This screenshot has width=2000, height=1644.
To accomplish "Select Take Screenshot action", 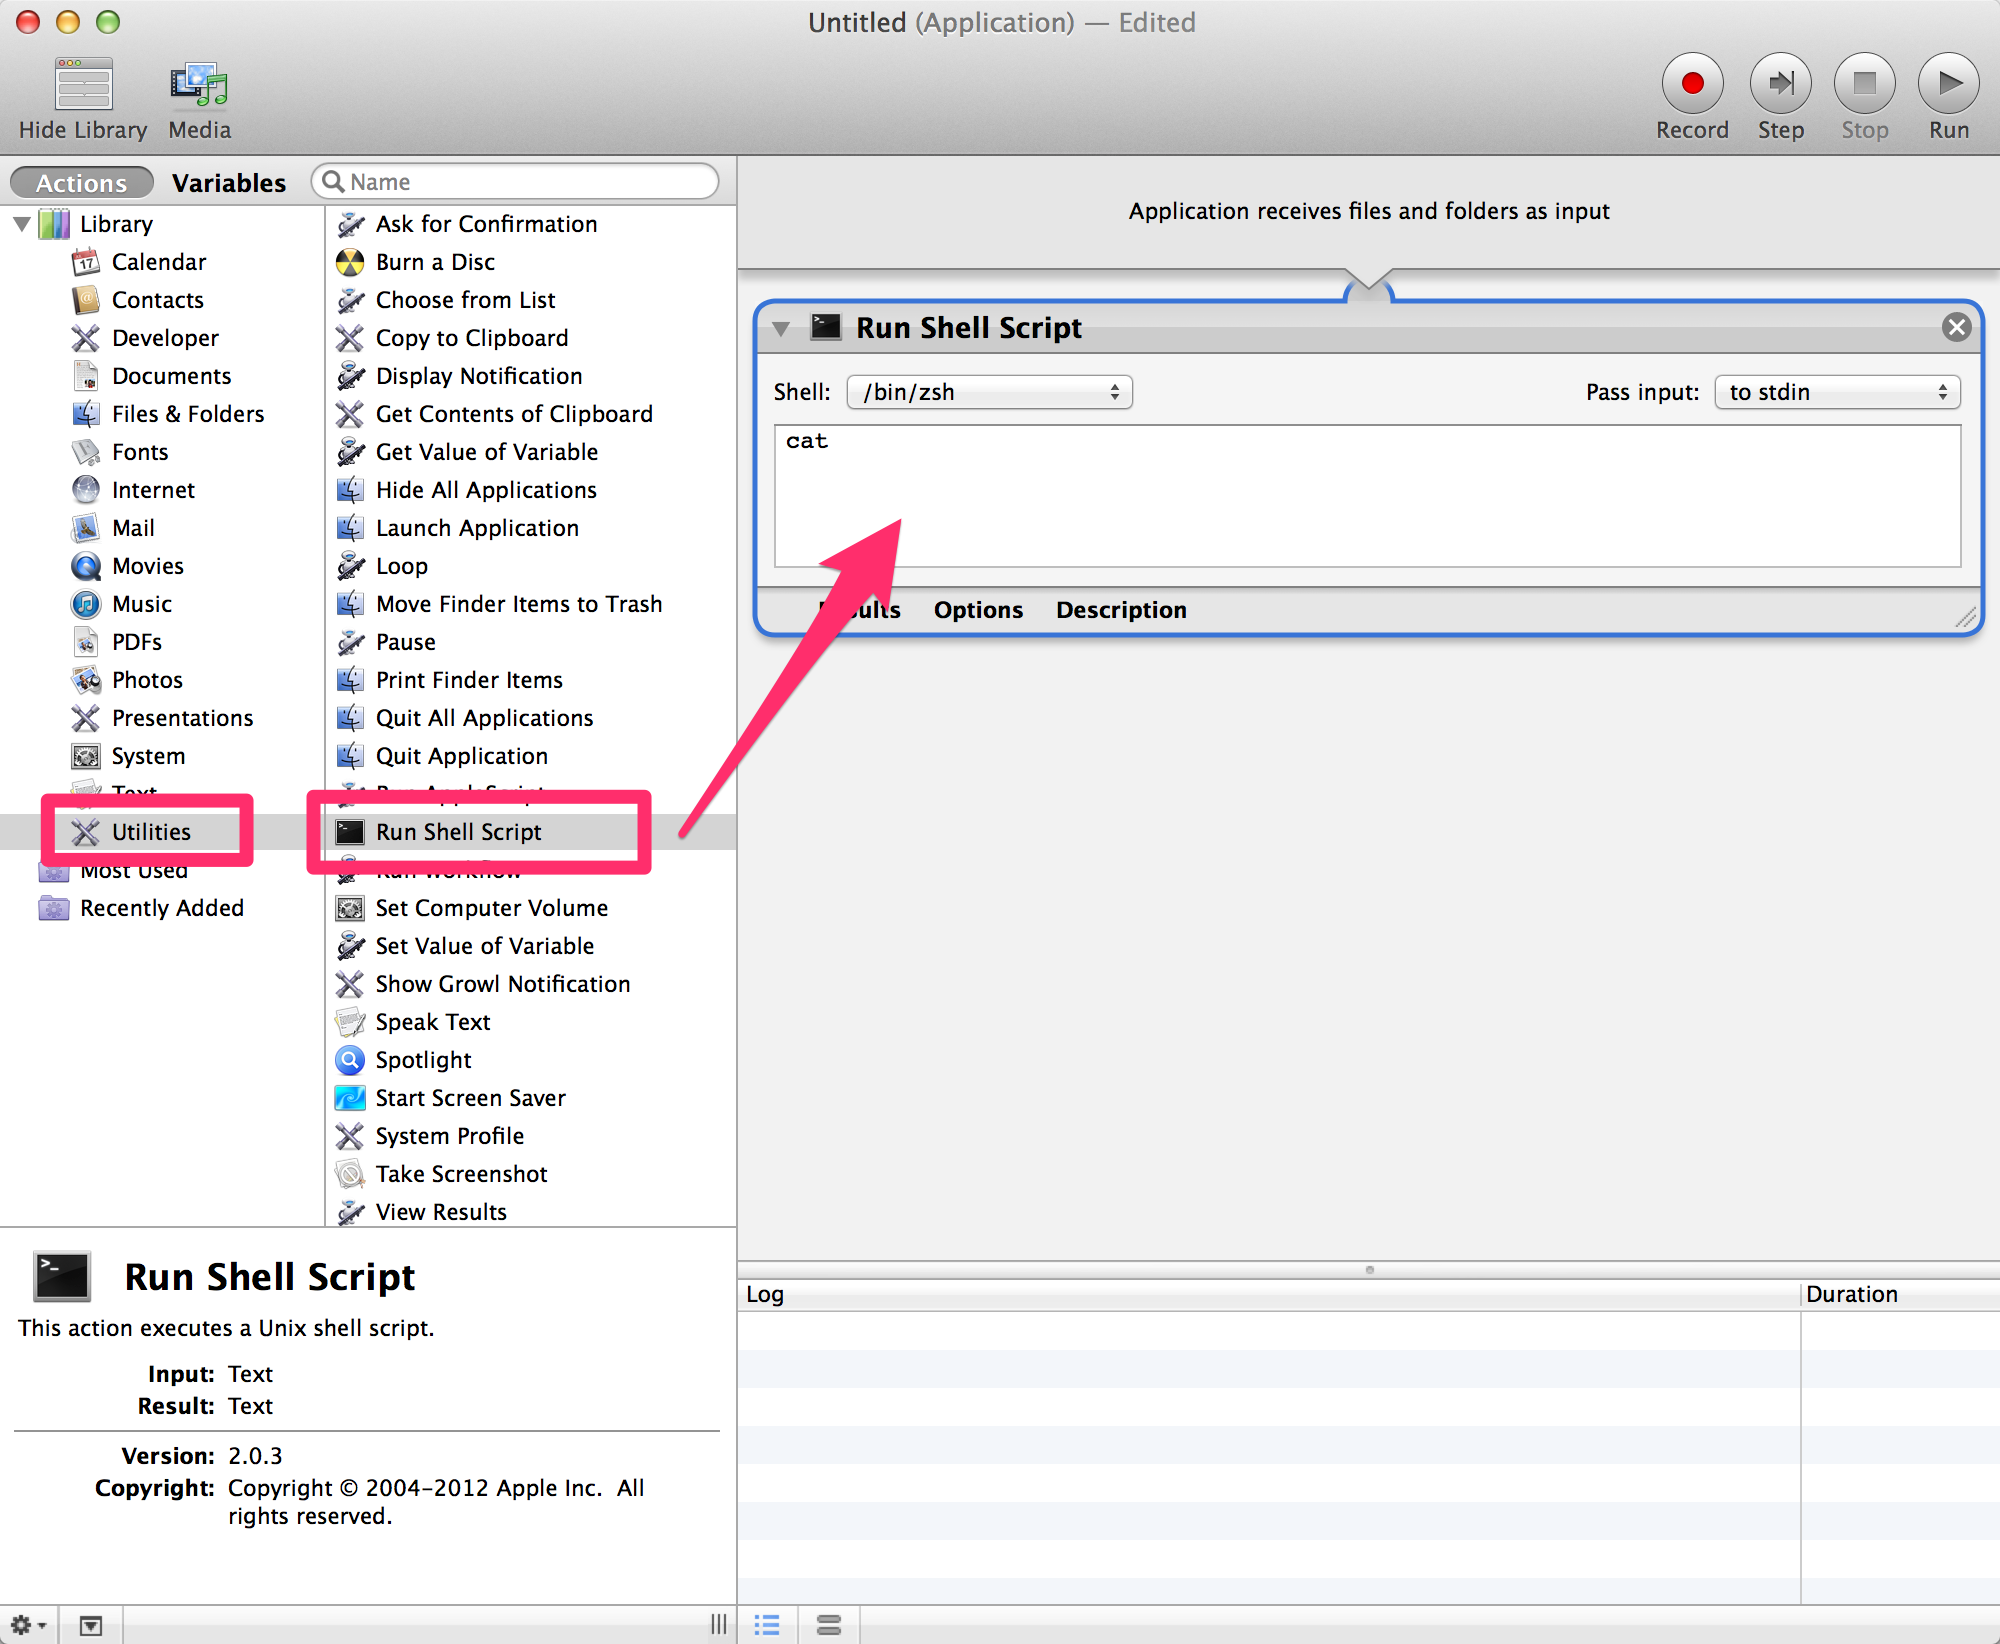I will pyautogui.click(x=461, y=1174).
